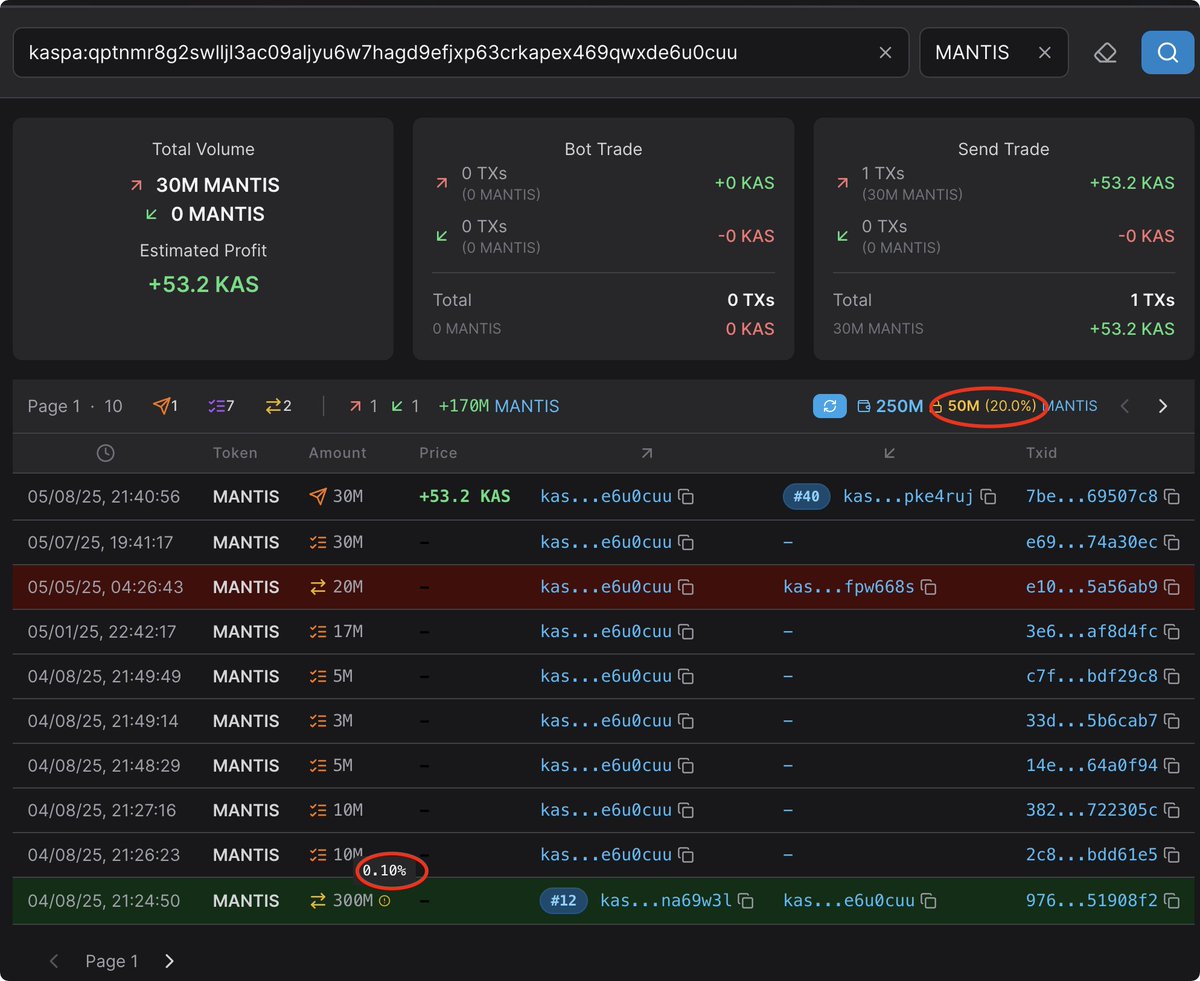Copy txid 382...722305c
Screen dimensions: 1200x981
1172,810
